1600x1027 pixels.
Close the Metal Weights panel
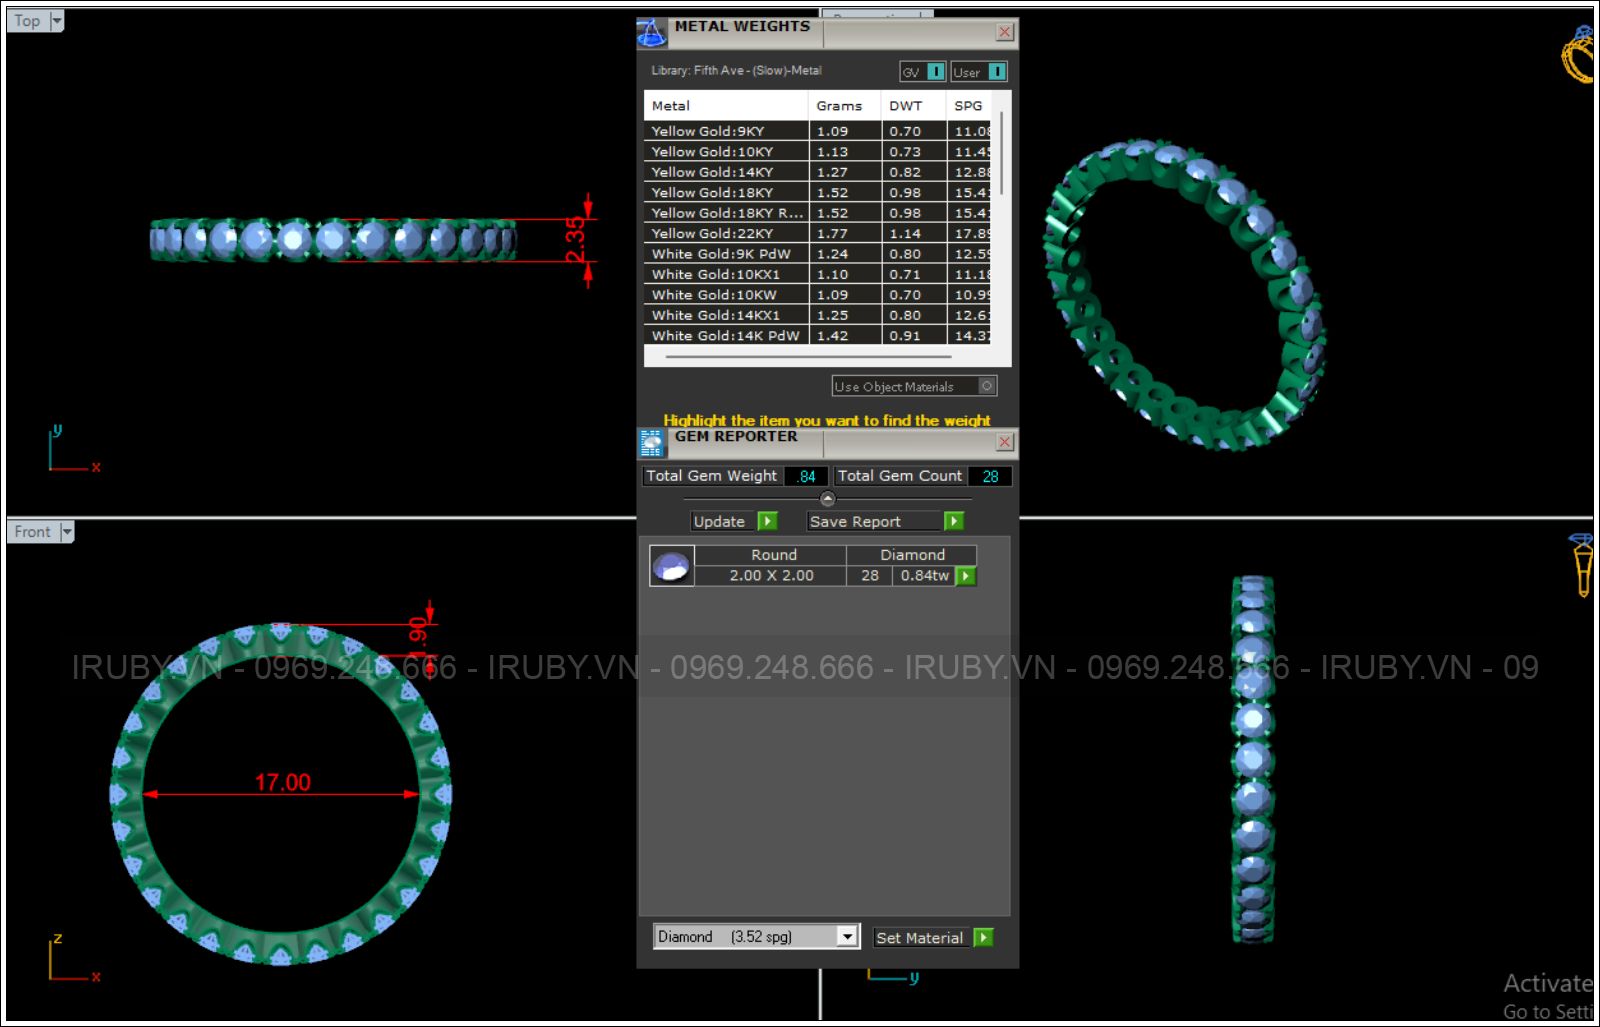coord(1004,33)
